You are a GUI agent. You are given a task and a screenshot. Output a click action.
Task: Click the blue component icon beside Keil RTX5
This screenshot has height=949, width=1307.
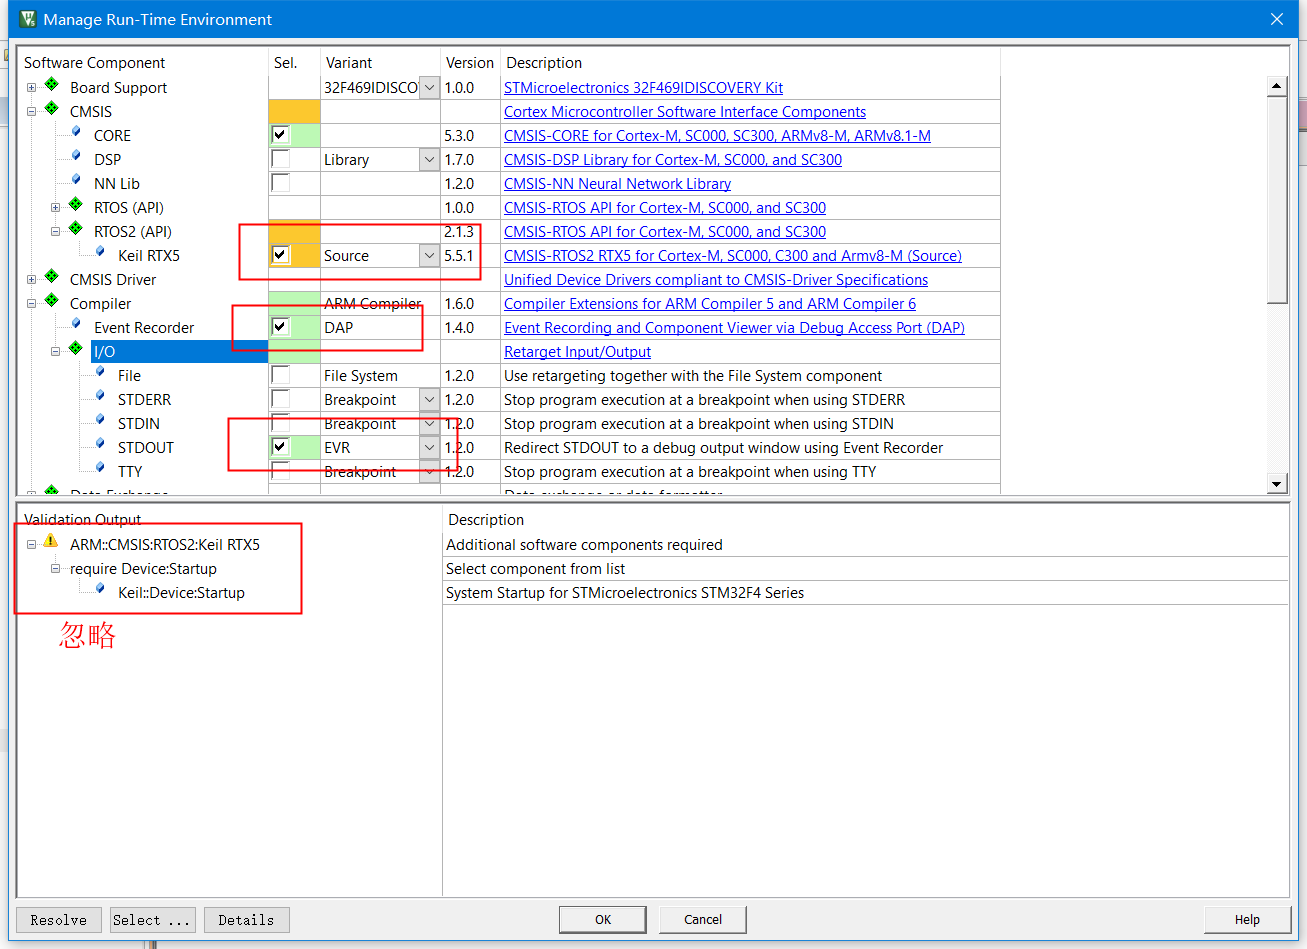tap(100, 253)
